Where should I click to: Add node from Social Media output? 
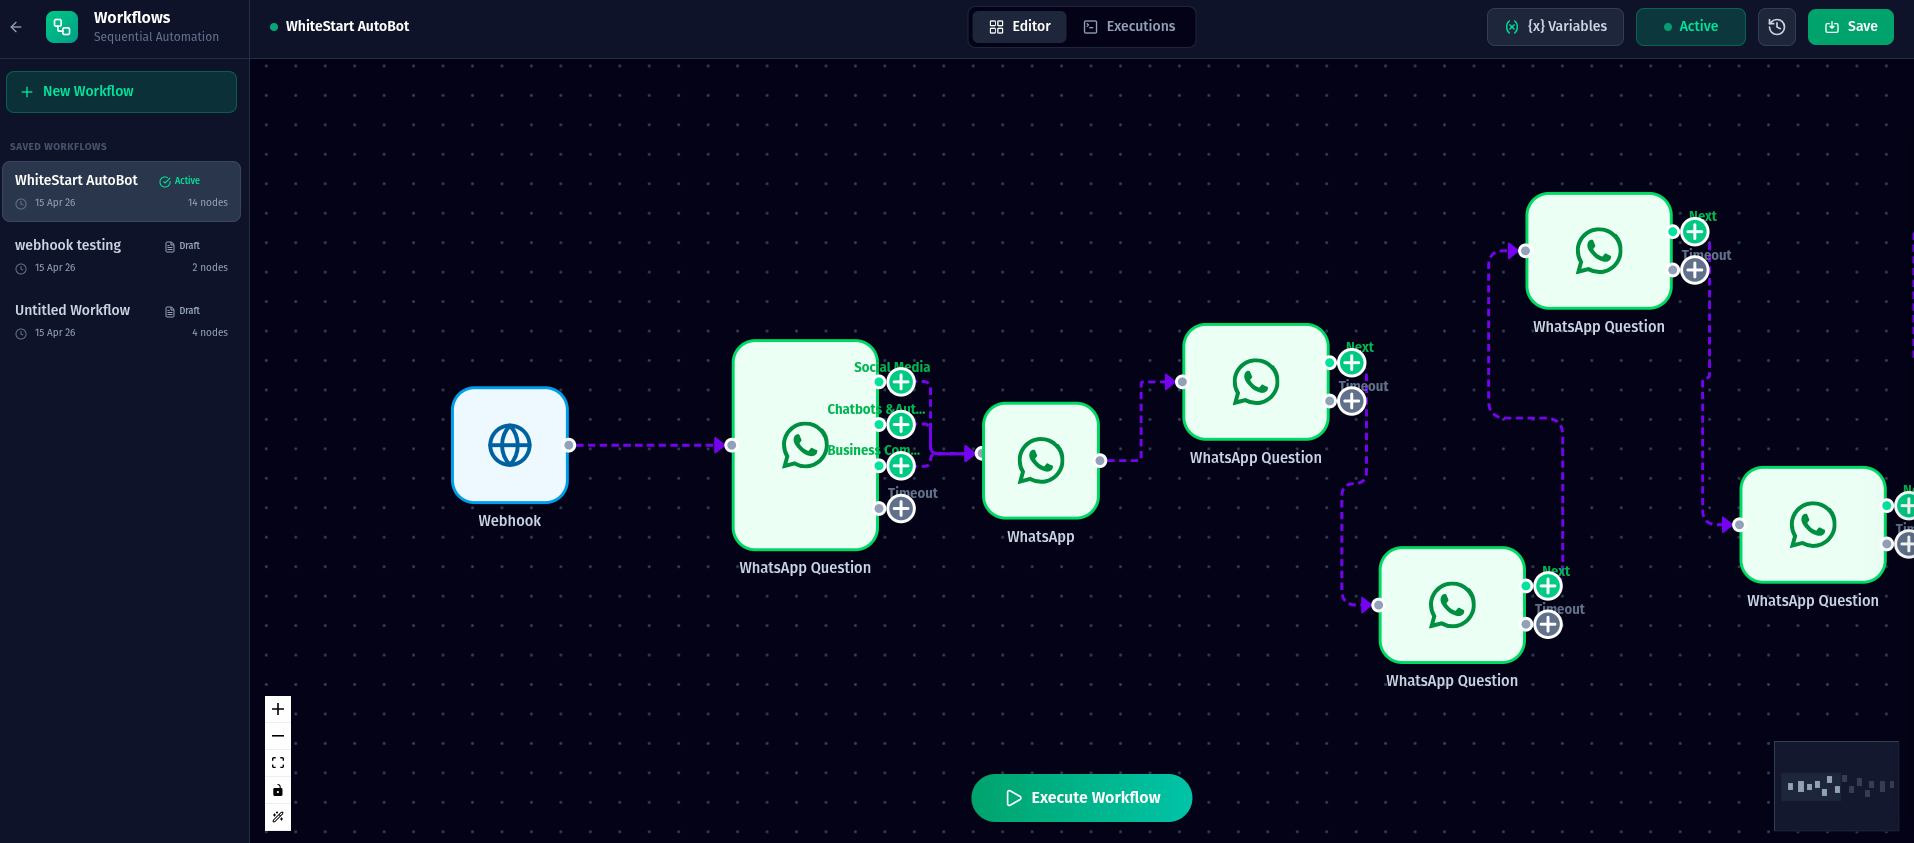click(901, 382)
